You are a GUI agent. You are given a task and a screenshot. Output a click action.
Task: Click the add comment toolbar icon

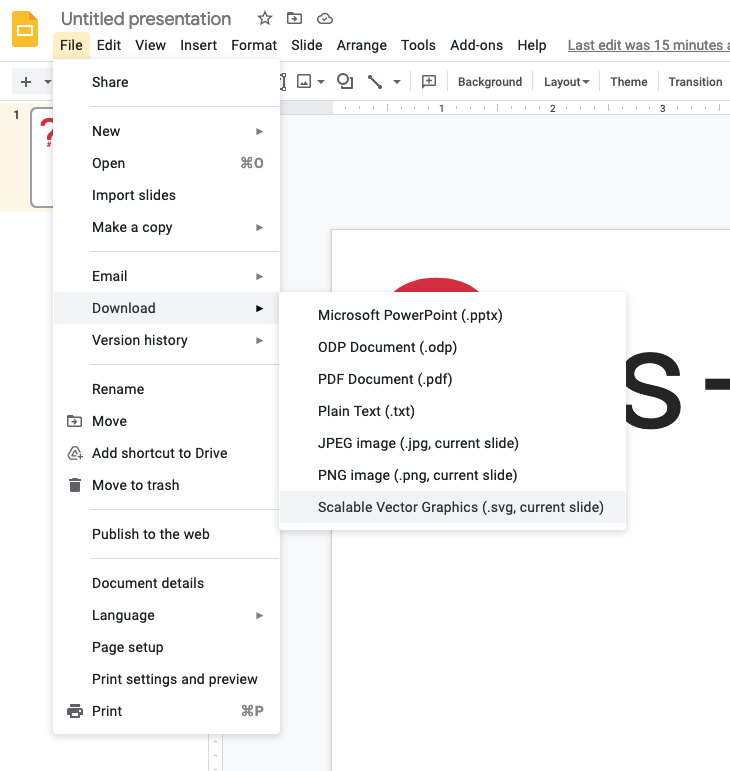point(429,82)
